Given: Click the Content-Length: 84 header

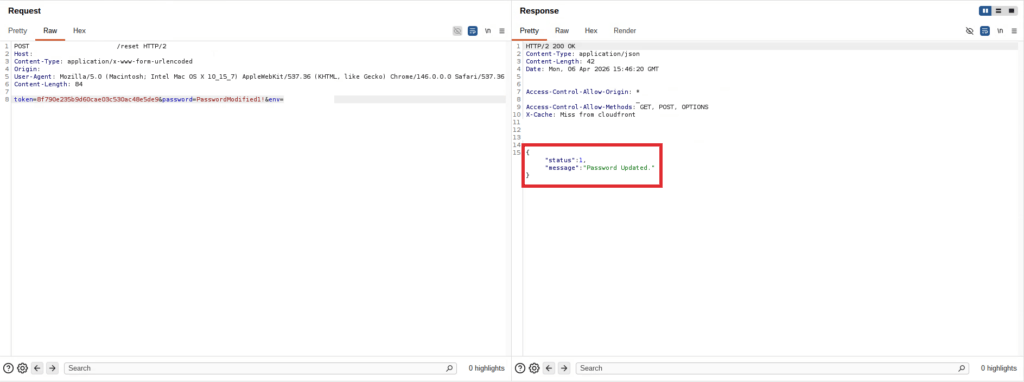Looking at the screenshot, I should [48, 84].
